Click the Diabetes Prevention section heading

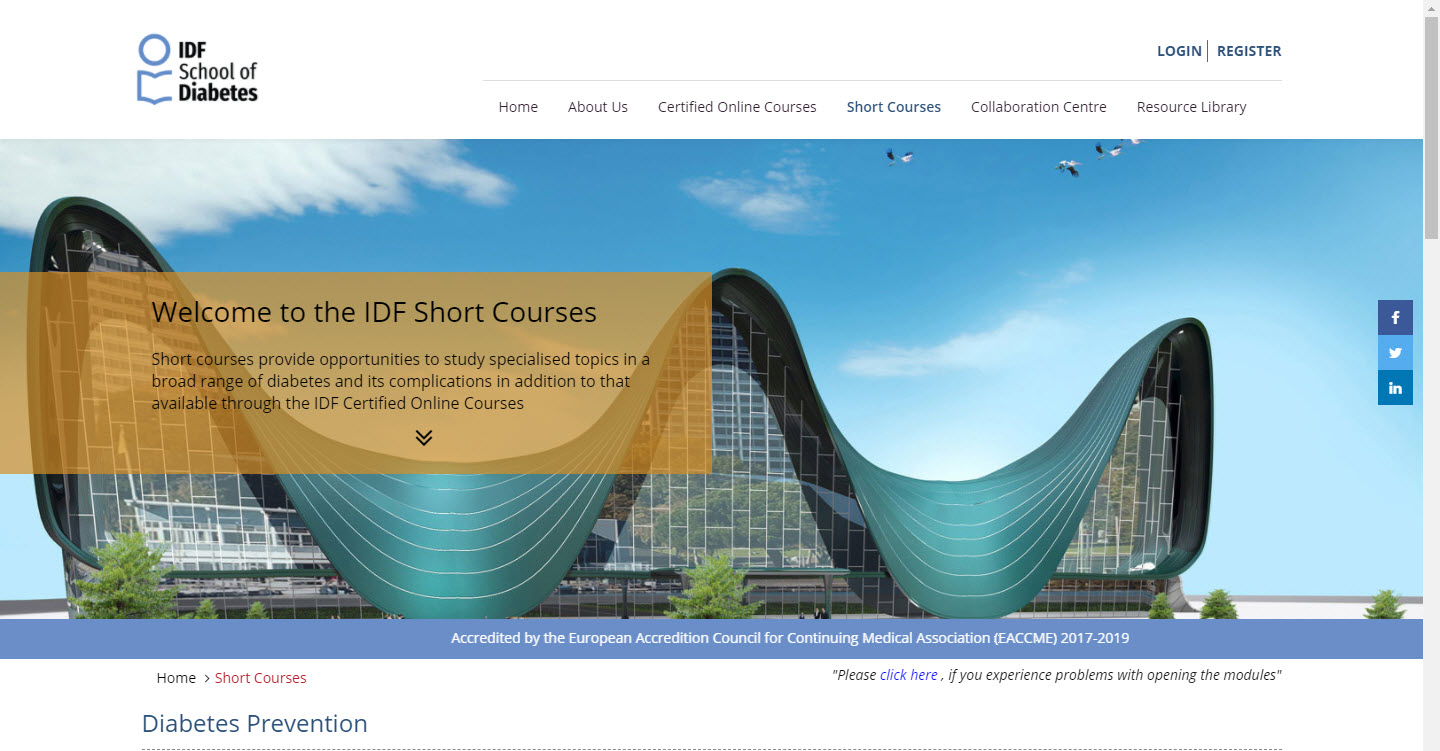(x=255, y=723)
